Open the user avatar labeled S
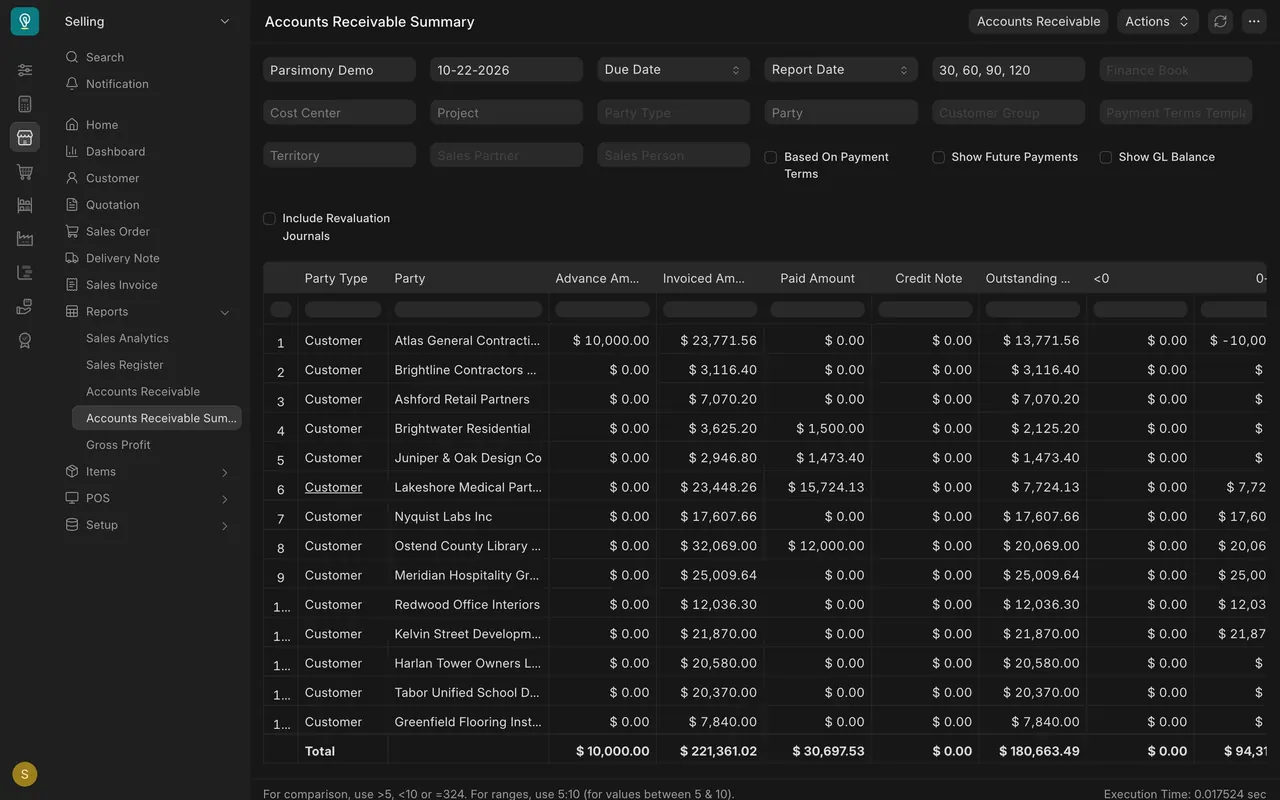 25,774
